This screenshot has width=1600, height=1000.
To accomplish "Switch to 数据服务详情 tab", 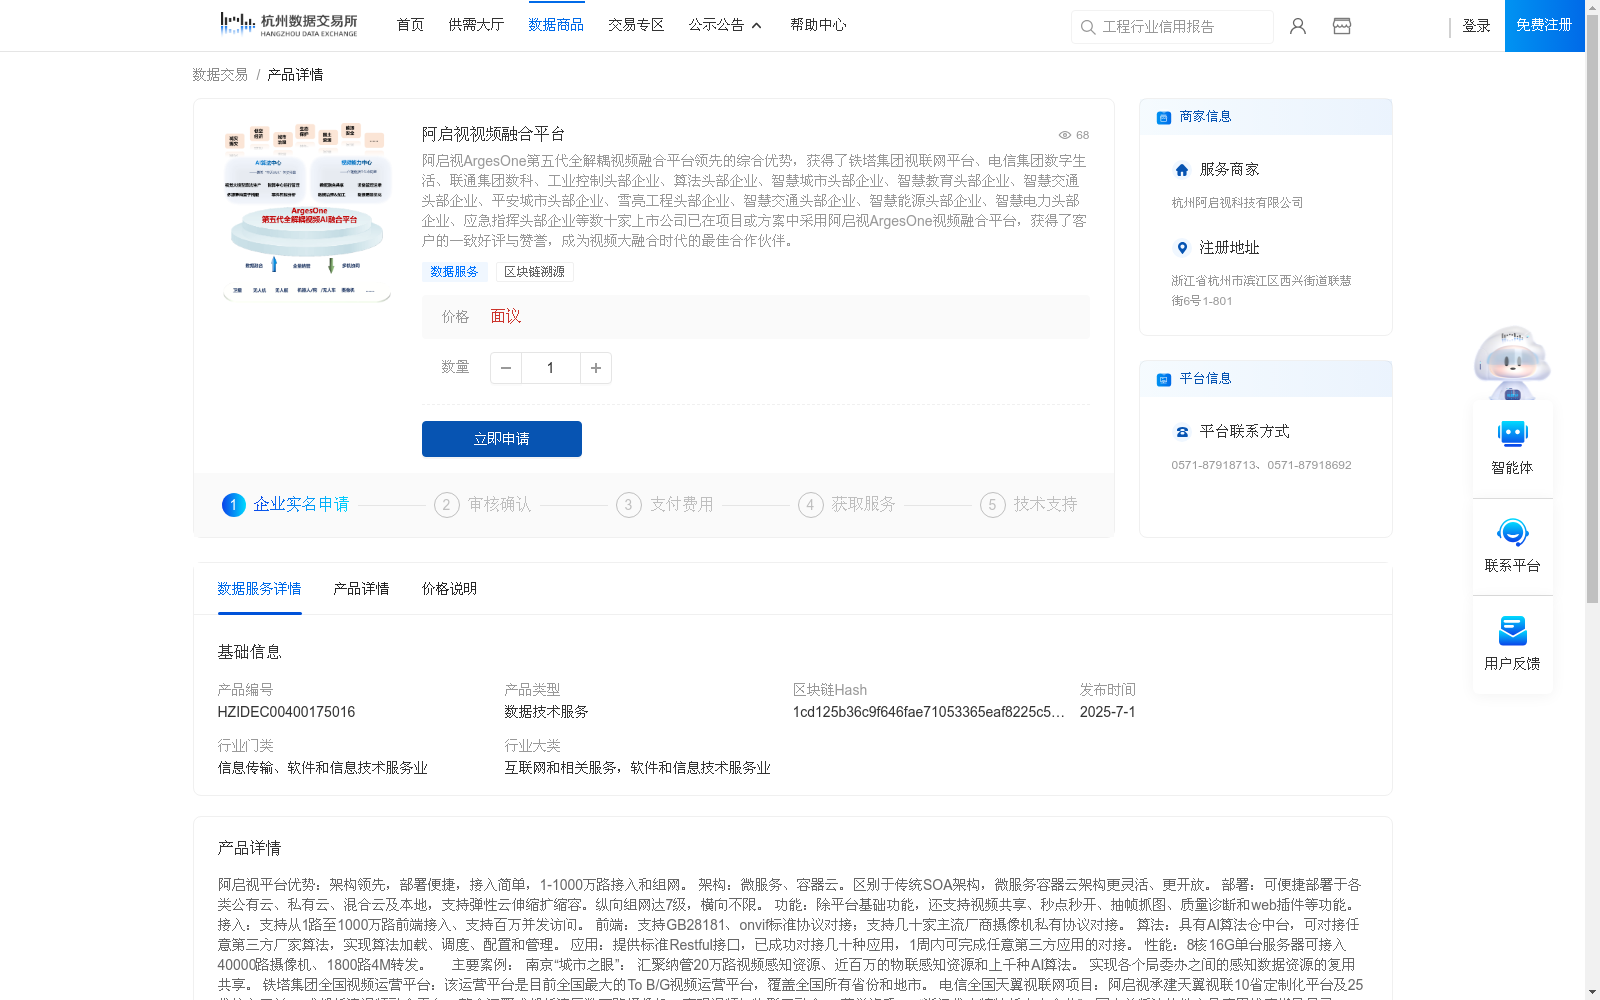I will (259, 589).
